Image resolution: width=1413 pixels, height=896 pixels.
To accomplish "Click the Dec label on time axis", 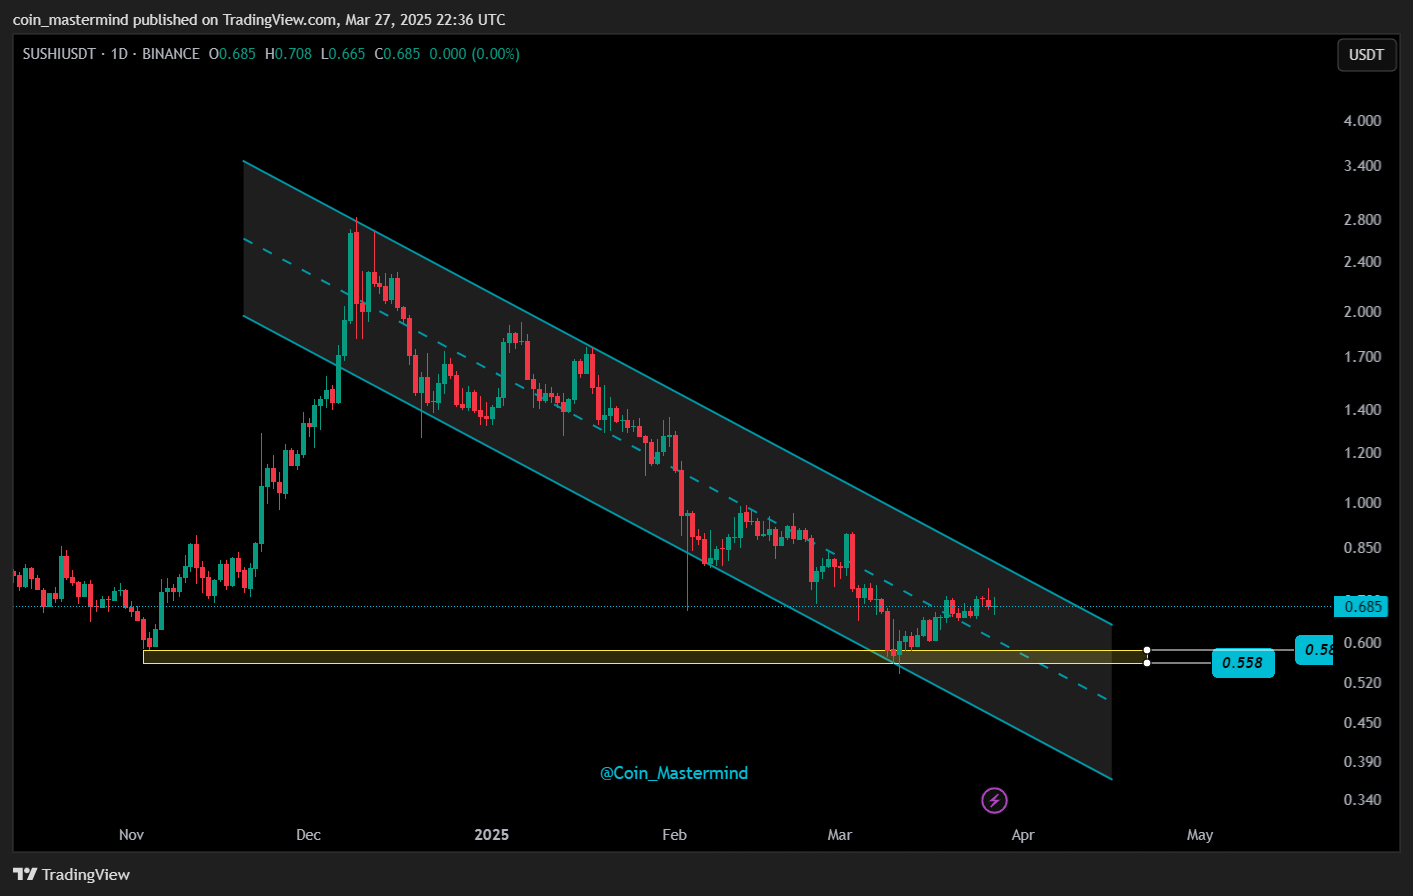I will click(308, 835).
